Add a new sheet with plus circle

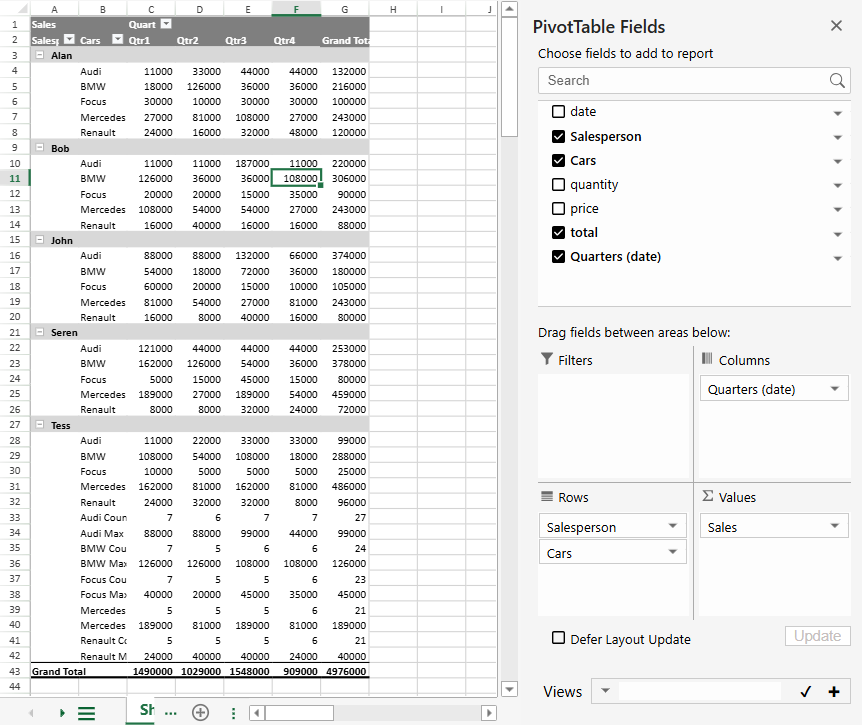click(x=200, y=713)
